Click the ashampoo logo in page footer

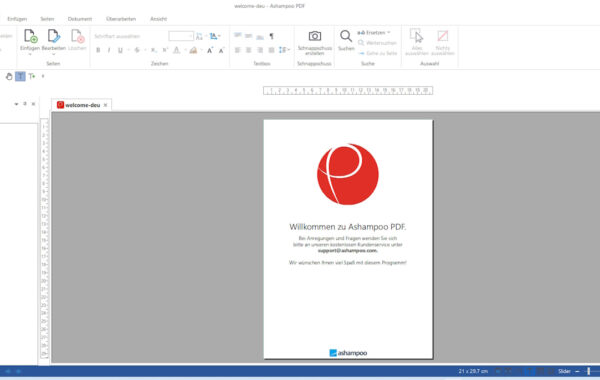click(348, 353)
